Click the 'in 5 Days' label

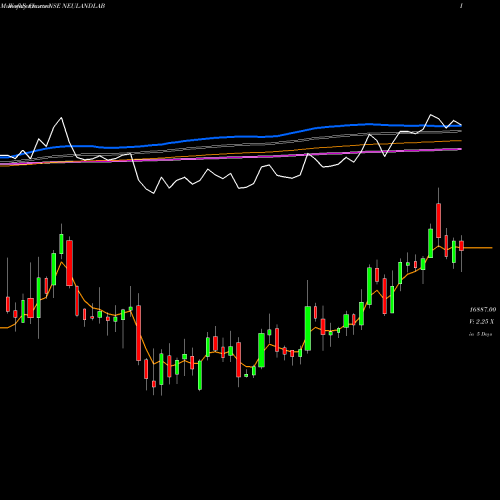(480, 334)
